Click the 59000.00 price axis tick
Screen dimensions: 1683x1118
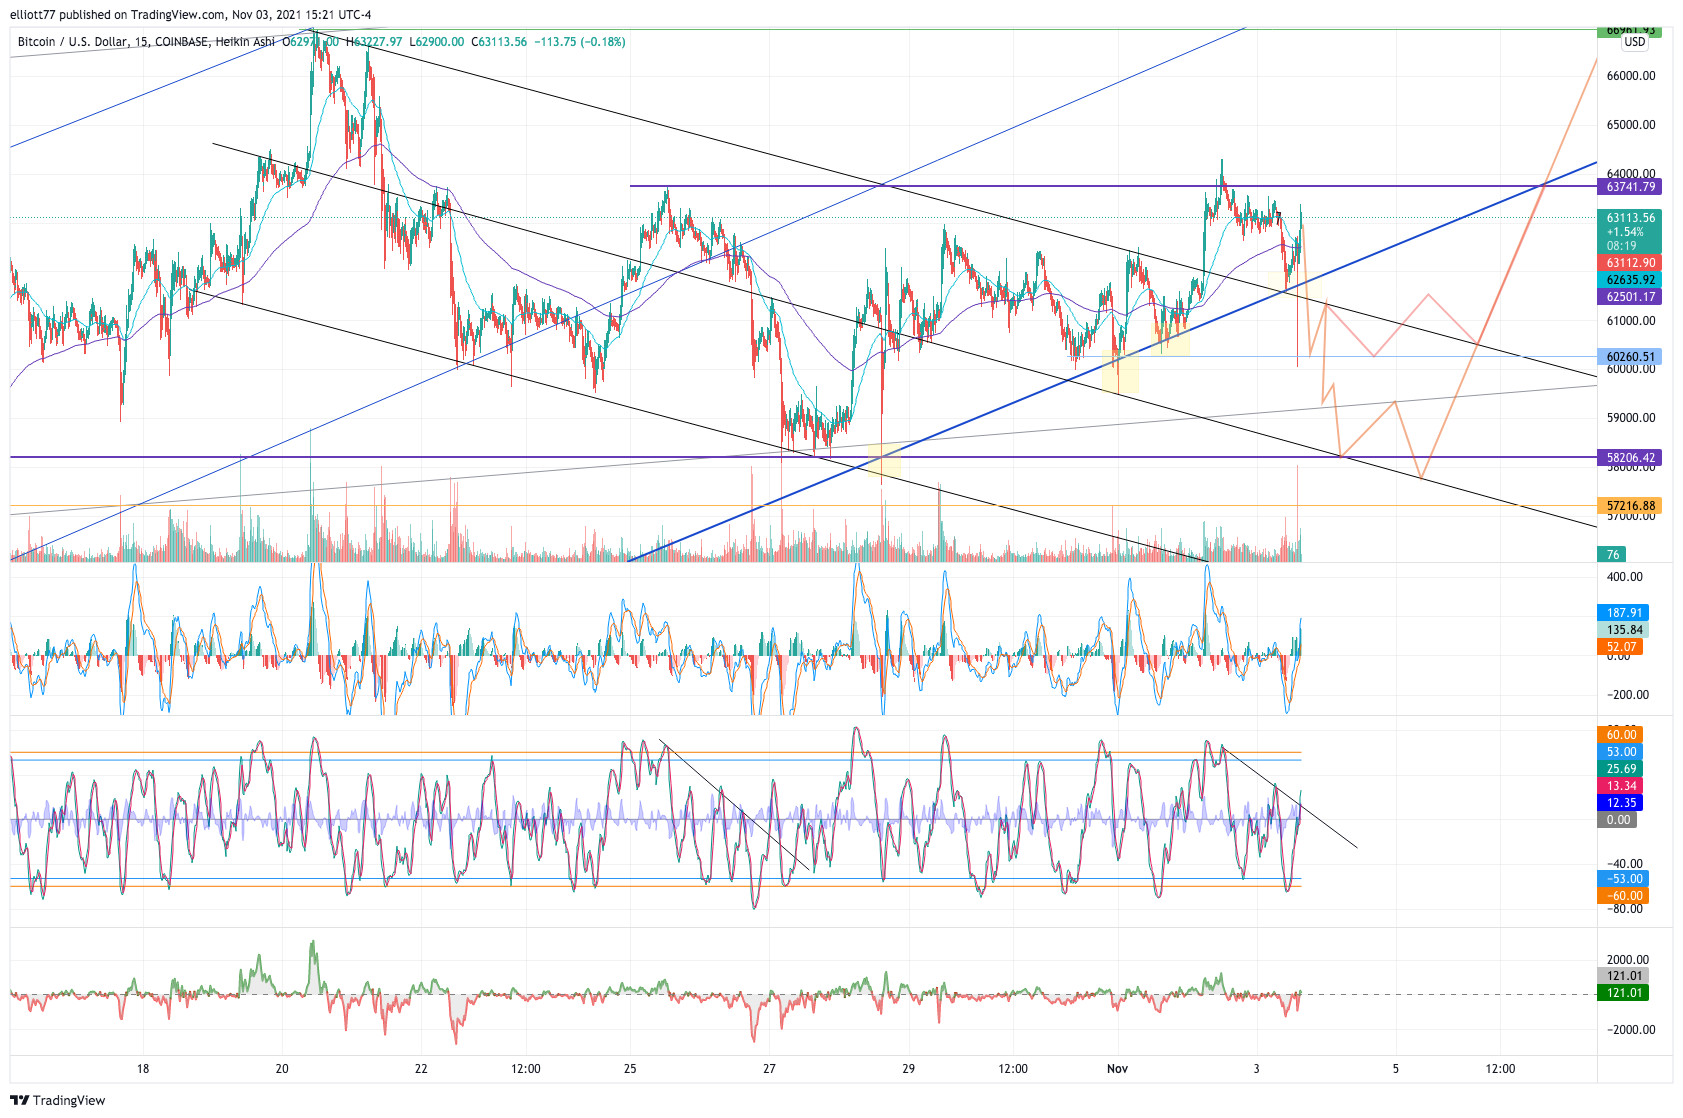click(x=1630, y=418)
